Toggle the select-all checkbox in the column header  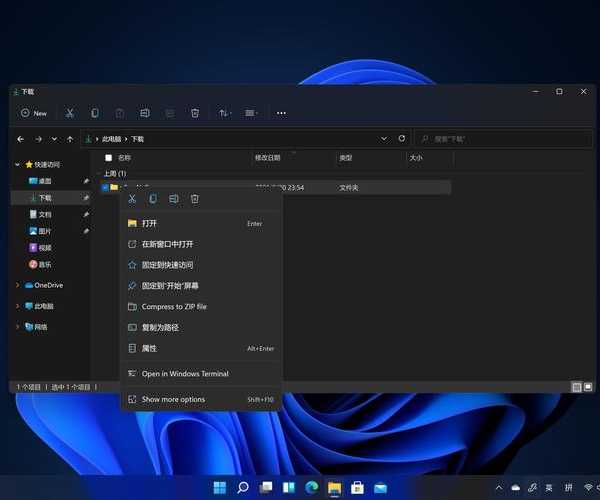tap(108, 158)
